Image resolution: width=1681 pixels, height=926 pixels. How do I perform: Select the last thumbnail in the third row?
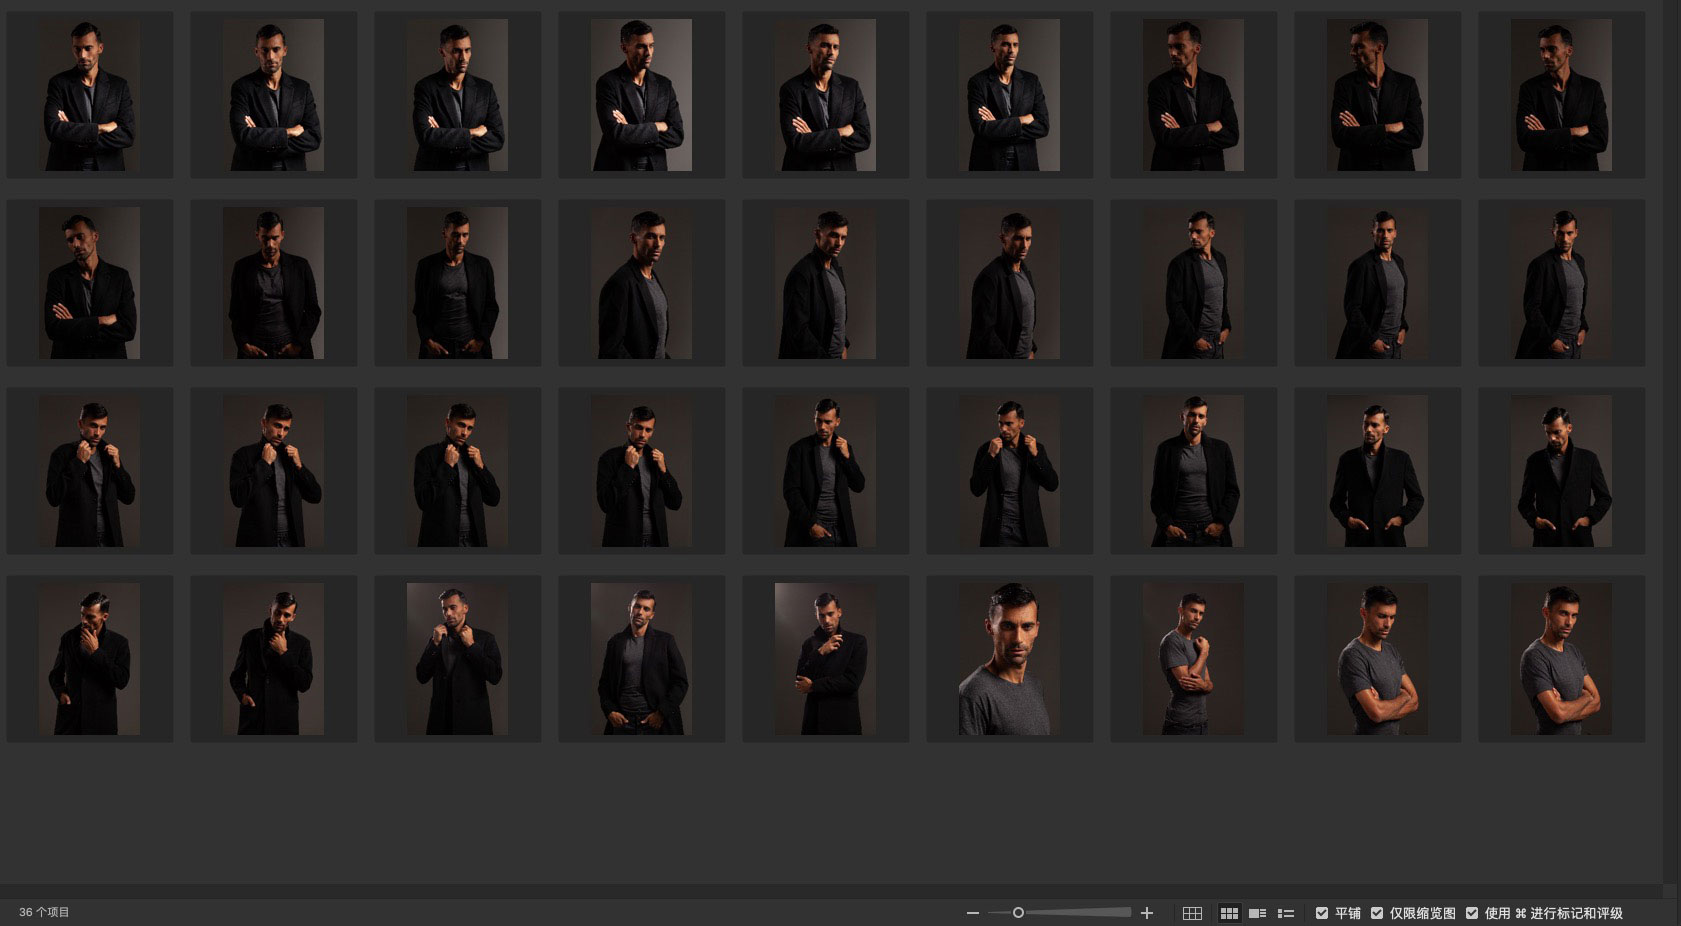(x=1561, y=471)
